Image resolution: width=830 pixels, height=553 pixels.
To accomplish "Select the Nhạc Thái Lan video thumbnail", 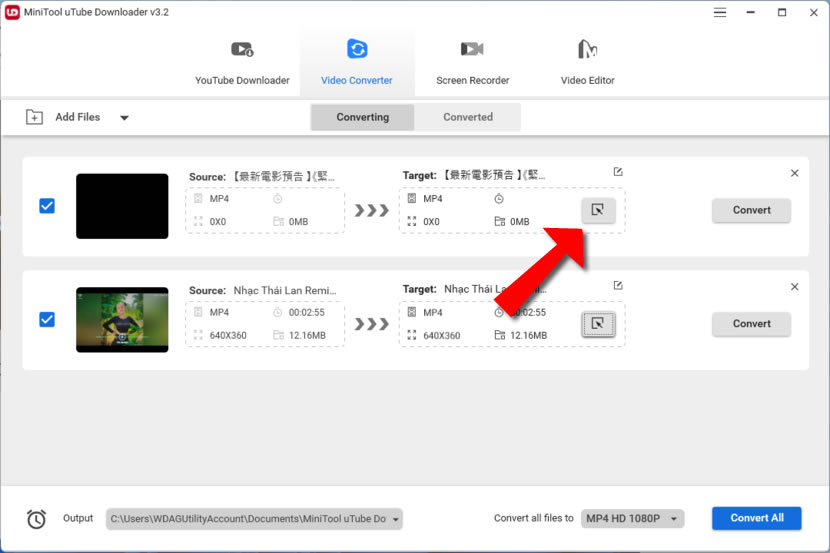I will click(122, 320).
